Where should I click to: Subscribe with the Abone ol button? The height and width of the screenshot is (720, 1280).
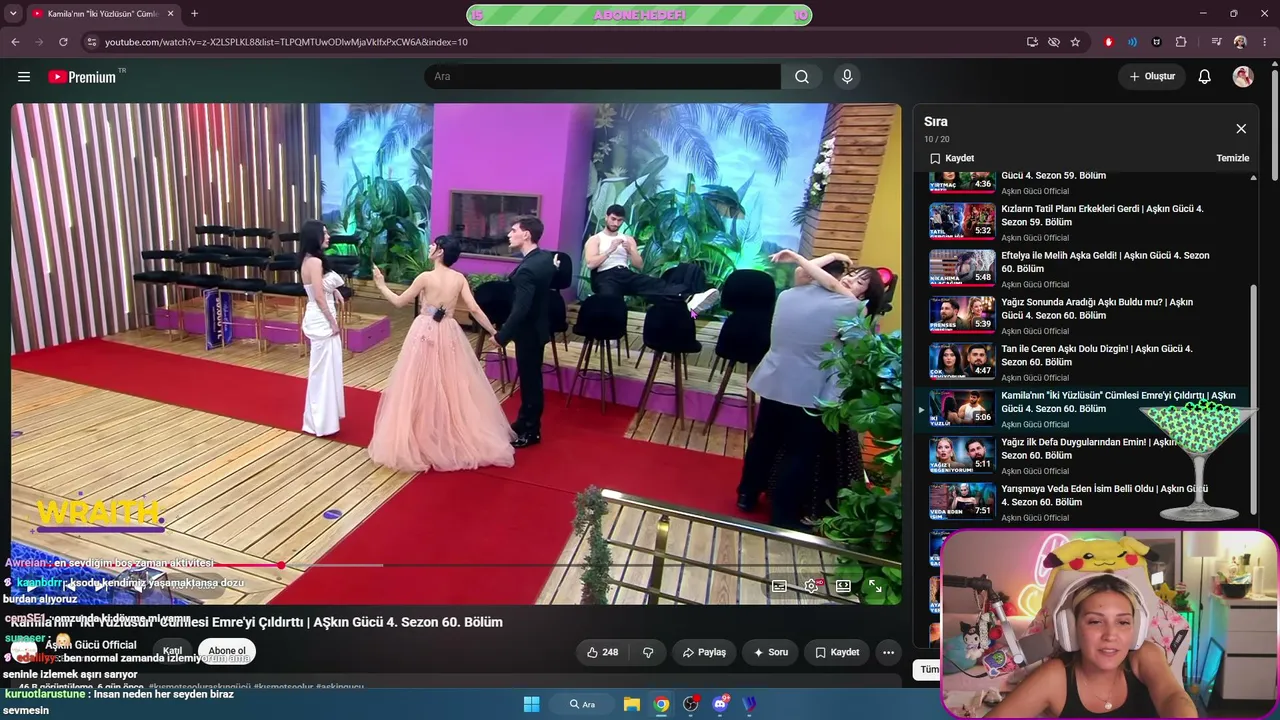tap(227, 651)
